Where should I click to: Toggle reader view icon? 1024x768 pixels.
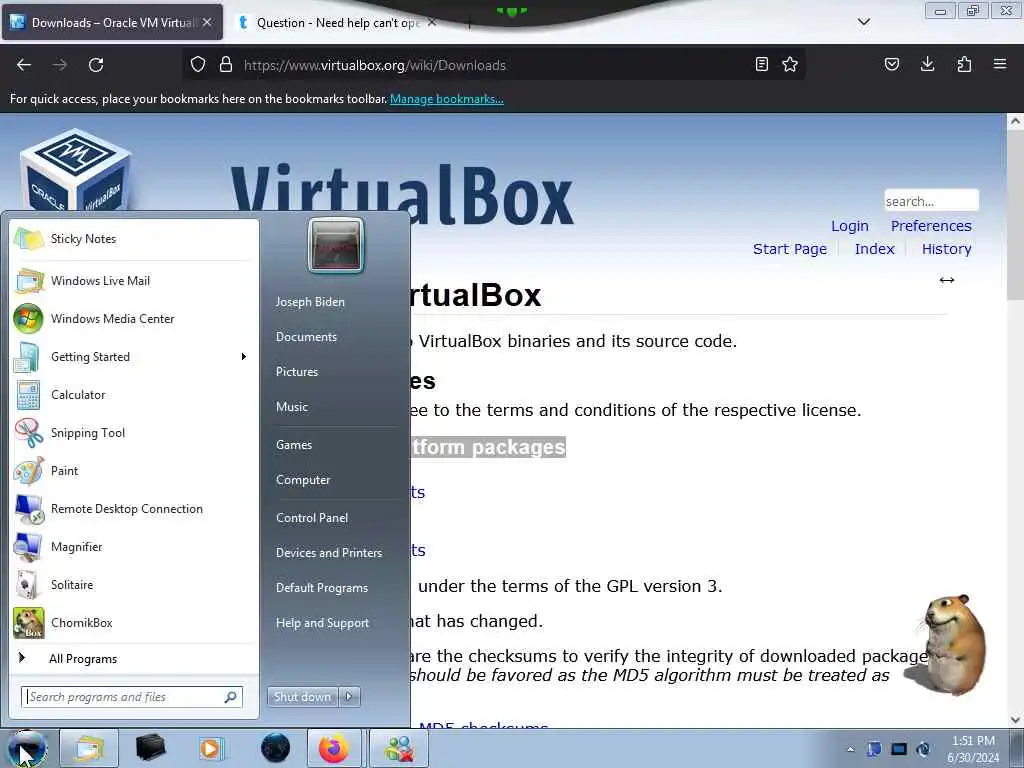pyautogui.click(x=761, y=65)
